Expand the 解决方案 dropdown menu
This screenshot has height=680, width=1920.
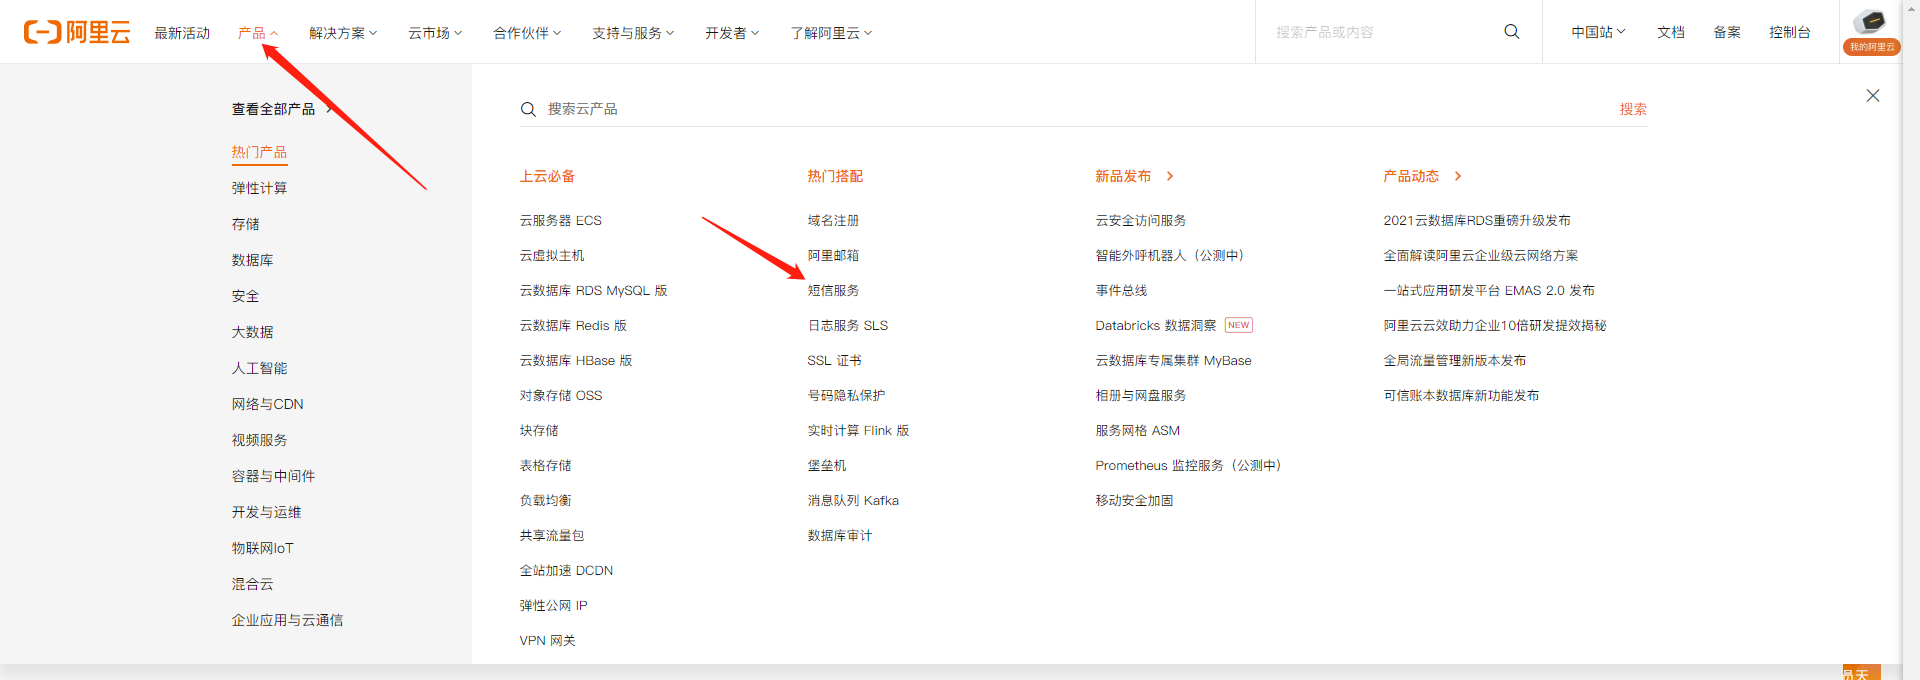[343, 33]
